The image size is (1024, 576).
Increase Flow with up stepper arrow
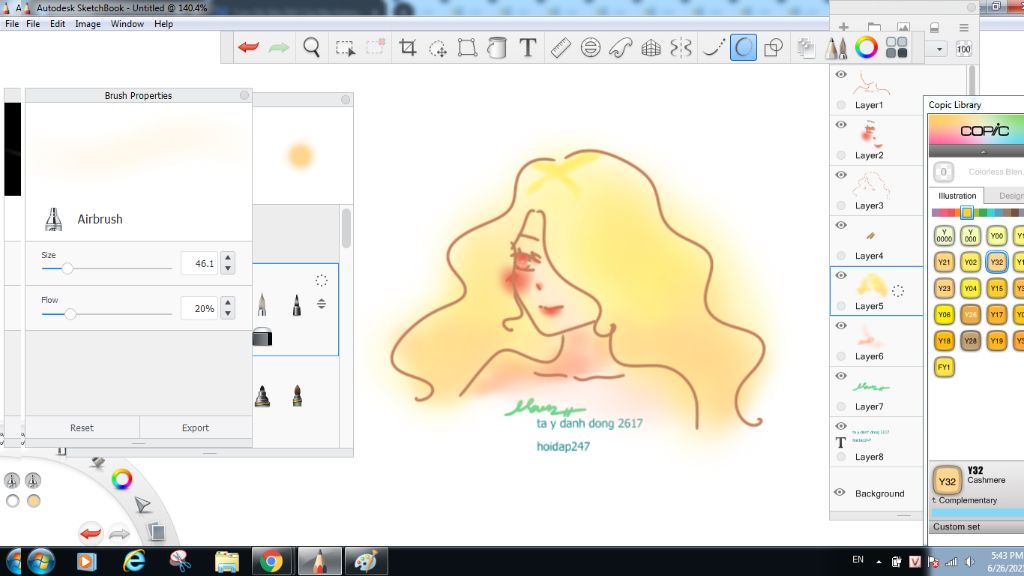[x=228, y=302]
